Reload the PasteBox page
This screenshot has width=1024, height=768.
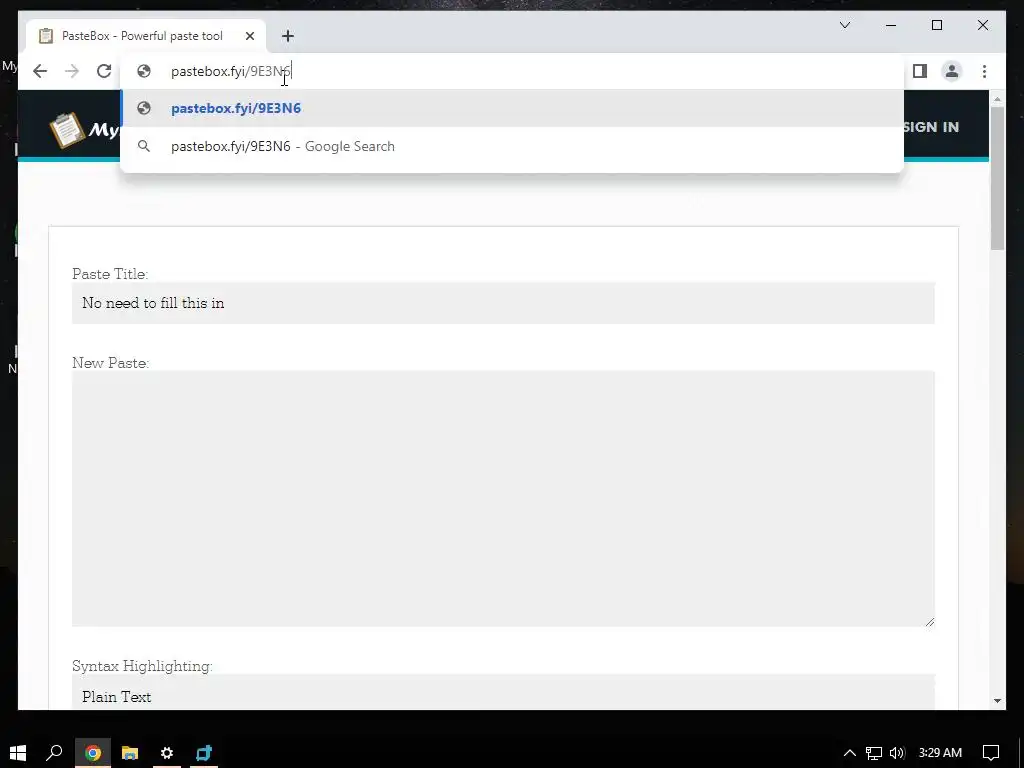tap(104, 71)
